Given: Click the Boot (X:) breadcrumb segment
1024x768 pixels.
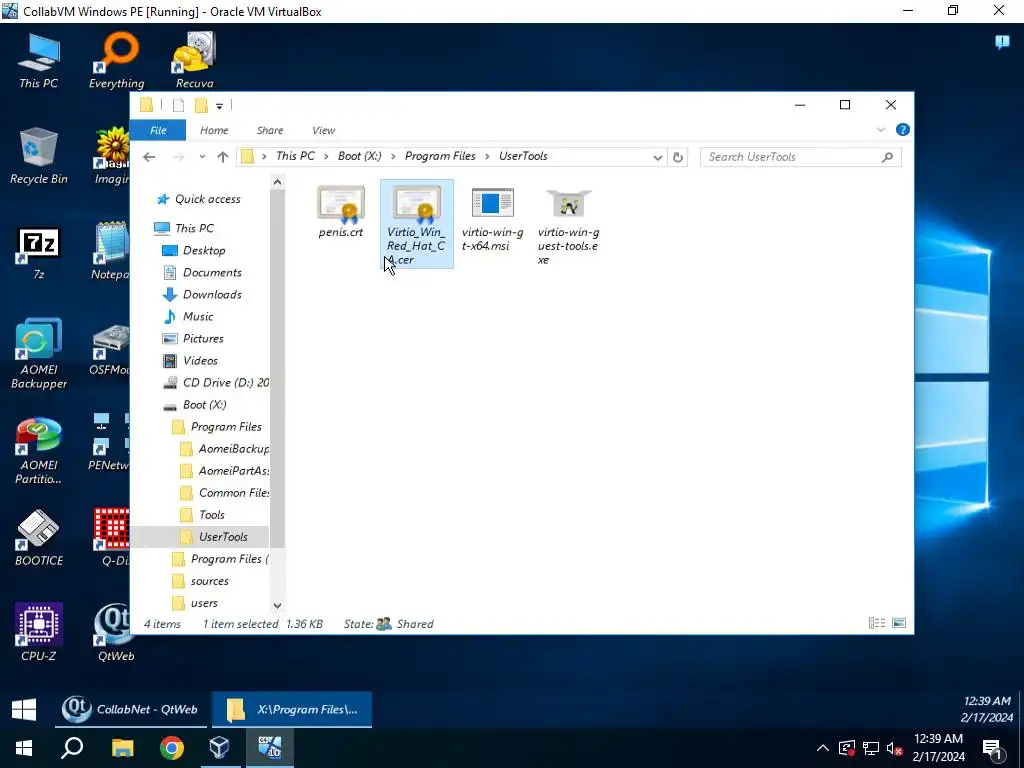Looking at the screenshot, I should (x=359, y=156).
